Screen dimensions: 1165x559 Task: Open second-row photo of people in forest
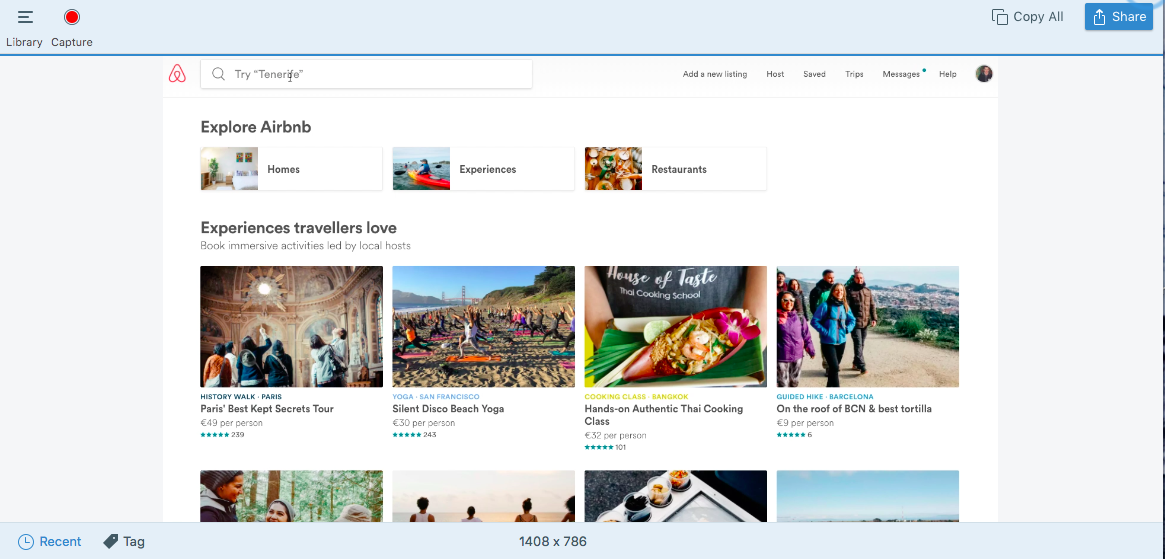[x=291, y=496]
